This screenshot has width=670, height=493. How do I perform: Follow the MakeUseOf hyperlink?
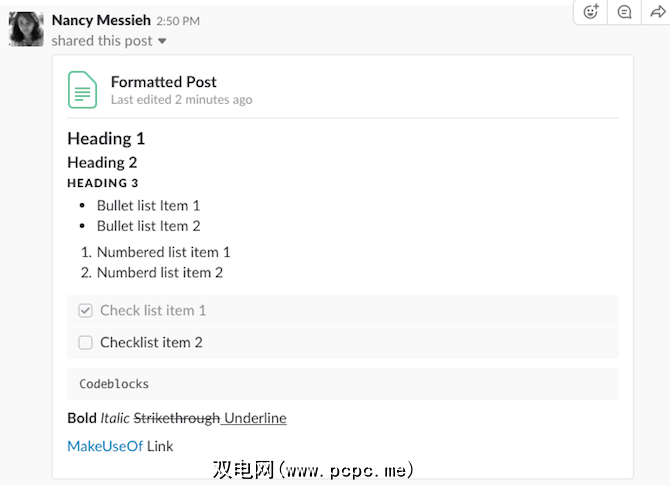[x=105, y=446]
